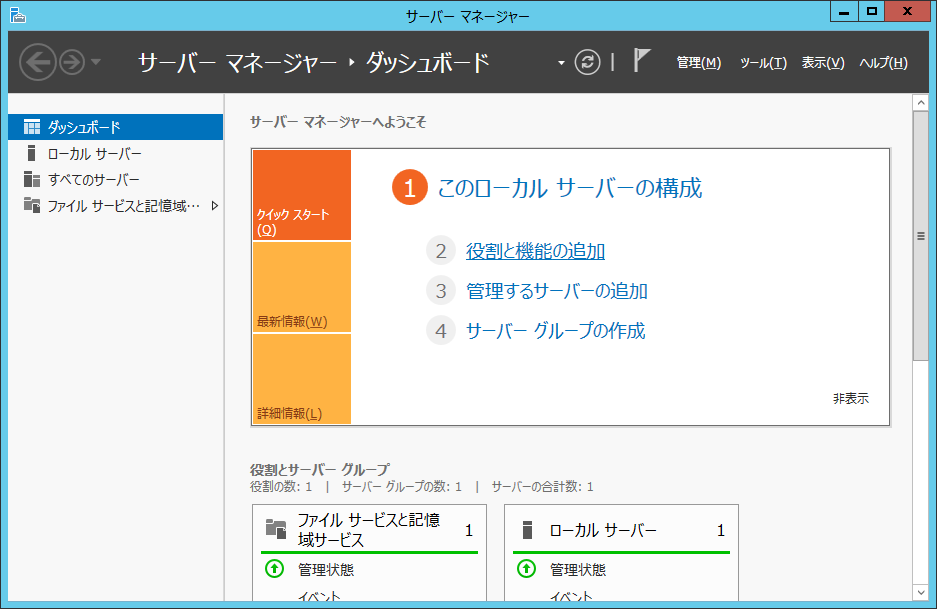The image size is (937, 609).
Task: Open the dropdown arrow left of refresh
Action: pos(561,63)
